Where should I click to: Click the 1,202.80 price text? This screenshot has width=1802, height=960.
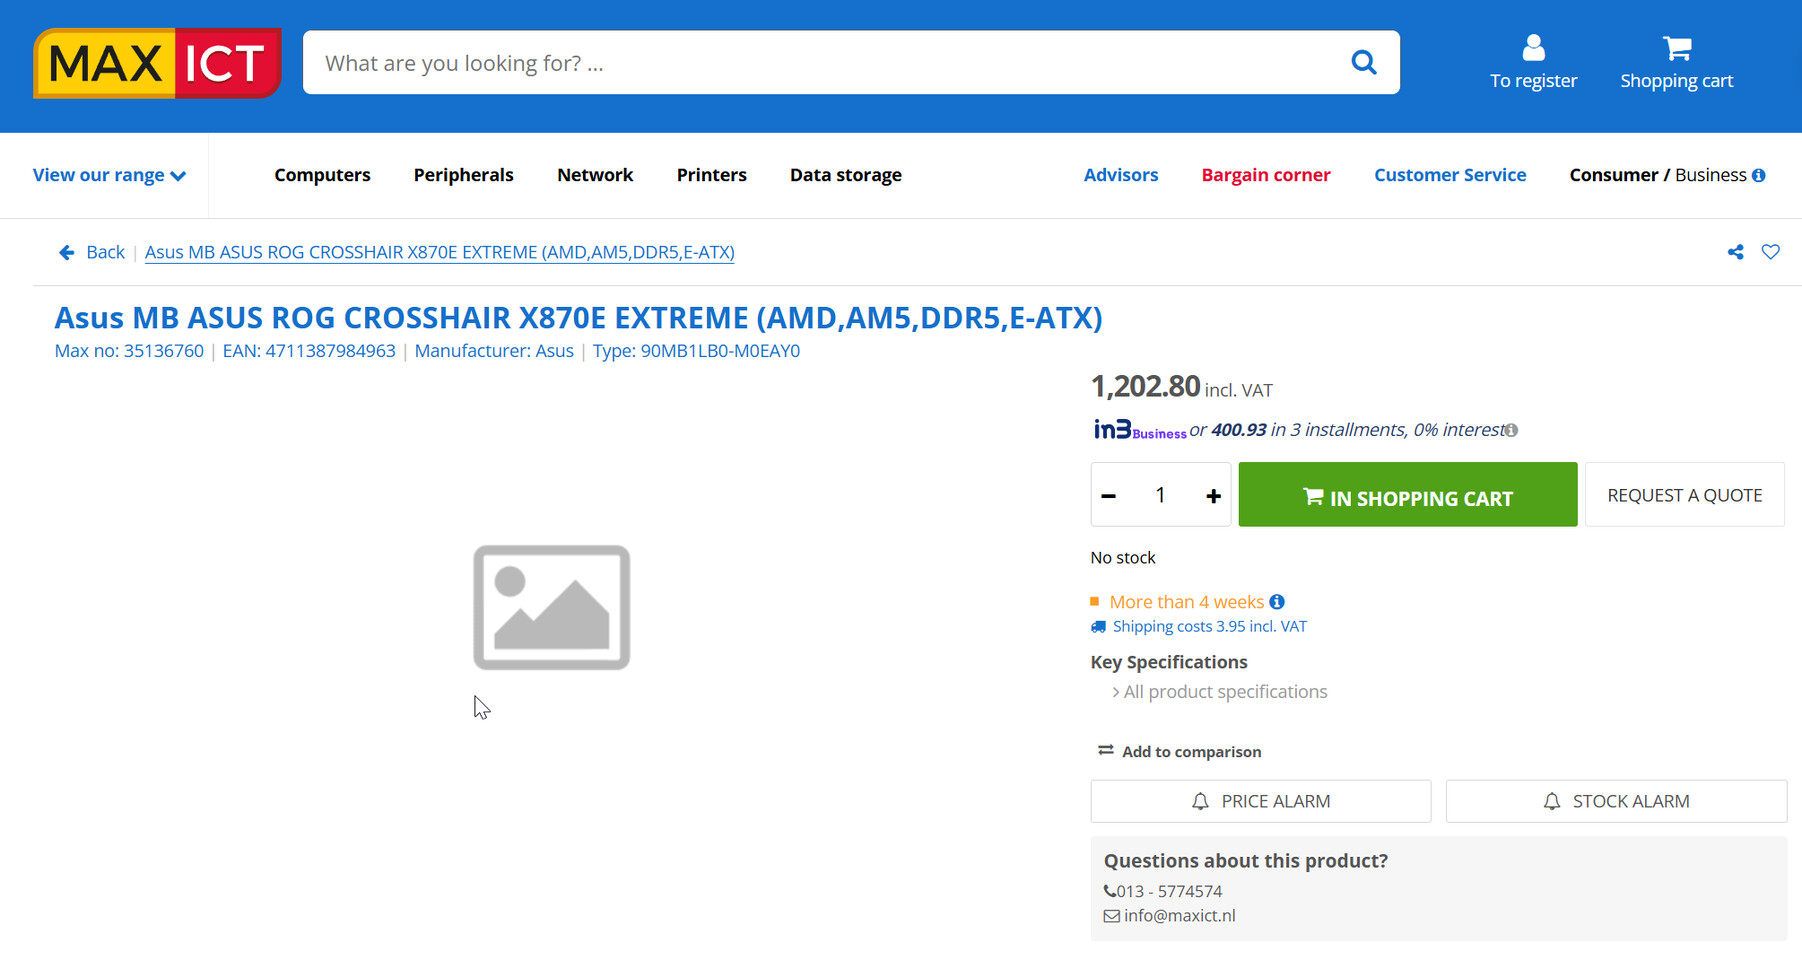point(1145,386)
